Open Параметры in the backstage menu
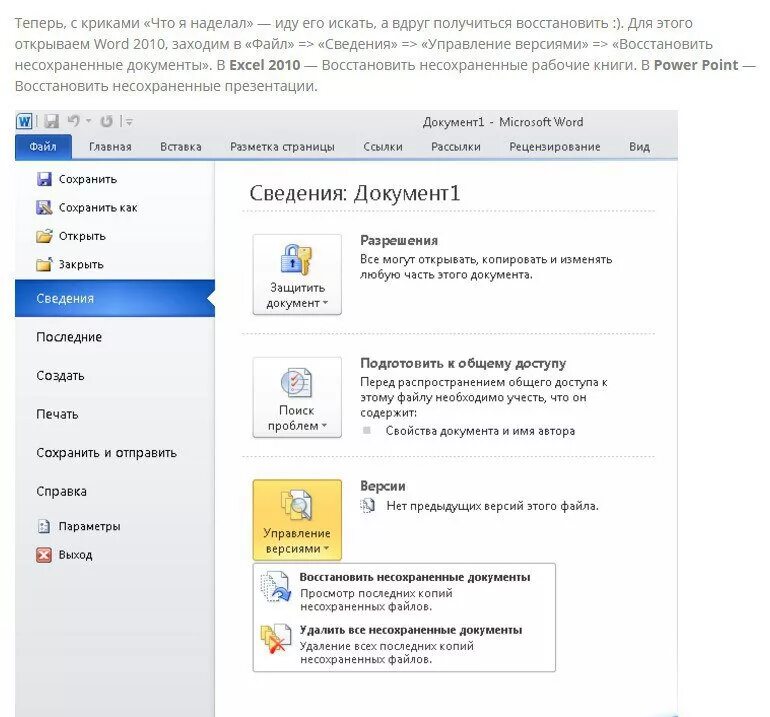This screenshot has height=717, width=770. (x=89, y=526)
